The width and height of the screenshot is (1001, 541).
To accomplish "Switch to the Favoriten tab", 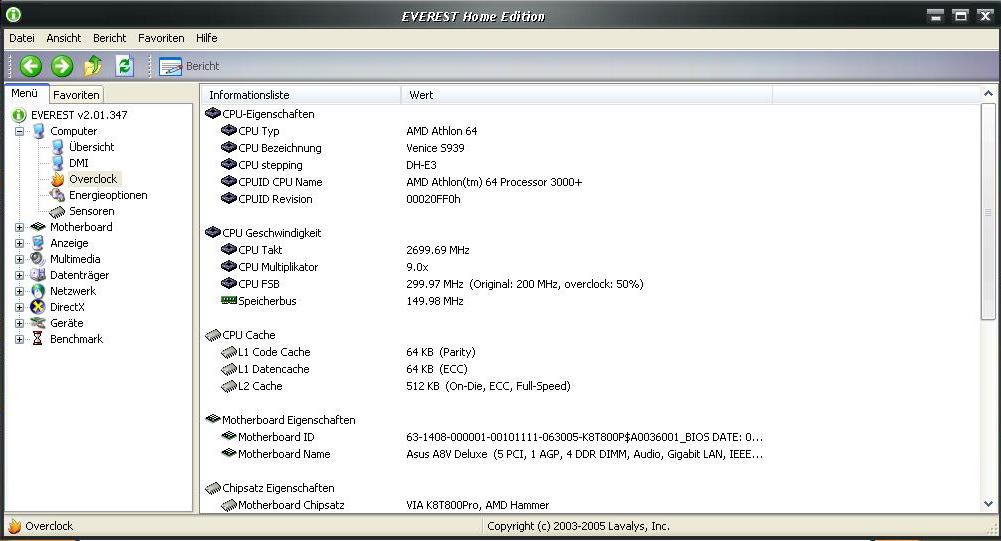I will point(76,95).
